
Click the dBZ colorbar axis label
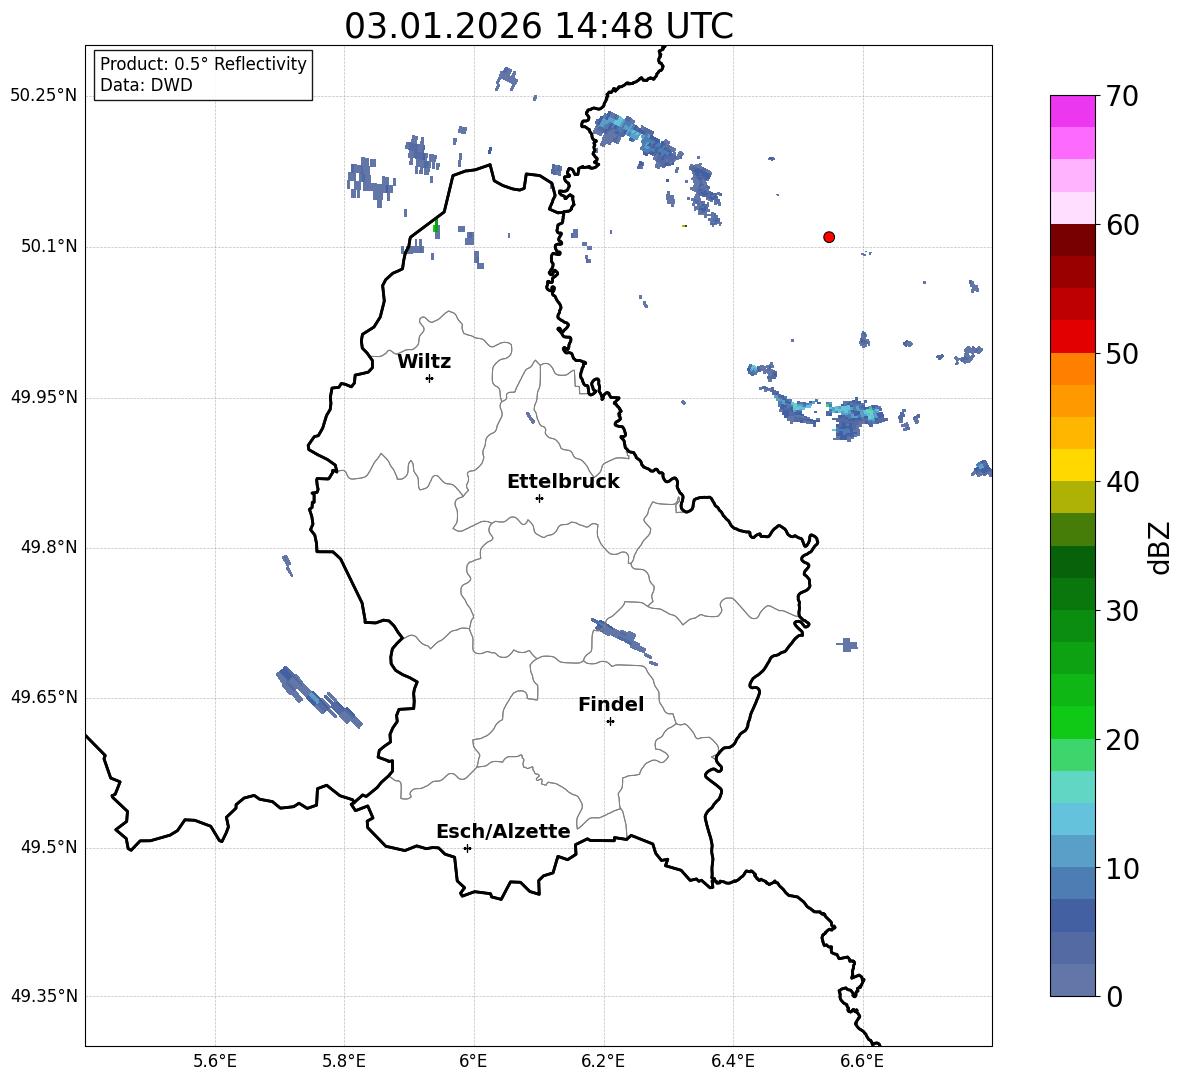[x=1159, y=547]
